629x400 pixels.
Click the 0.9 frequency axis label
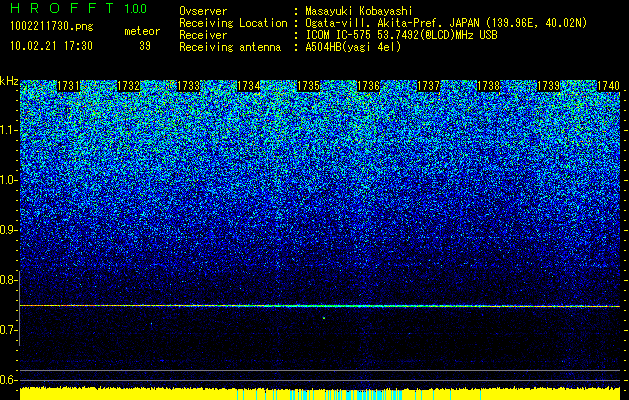[9, 230]
